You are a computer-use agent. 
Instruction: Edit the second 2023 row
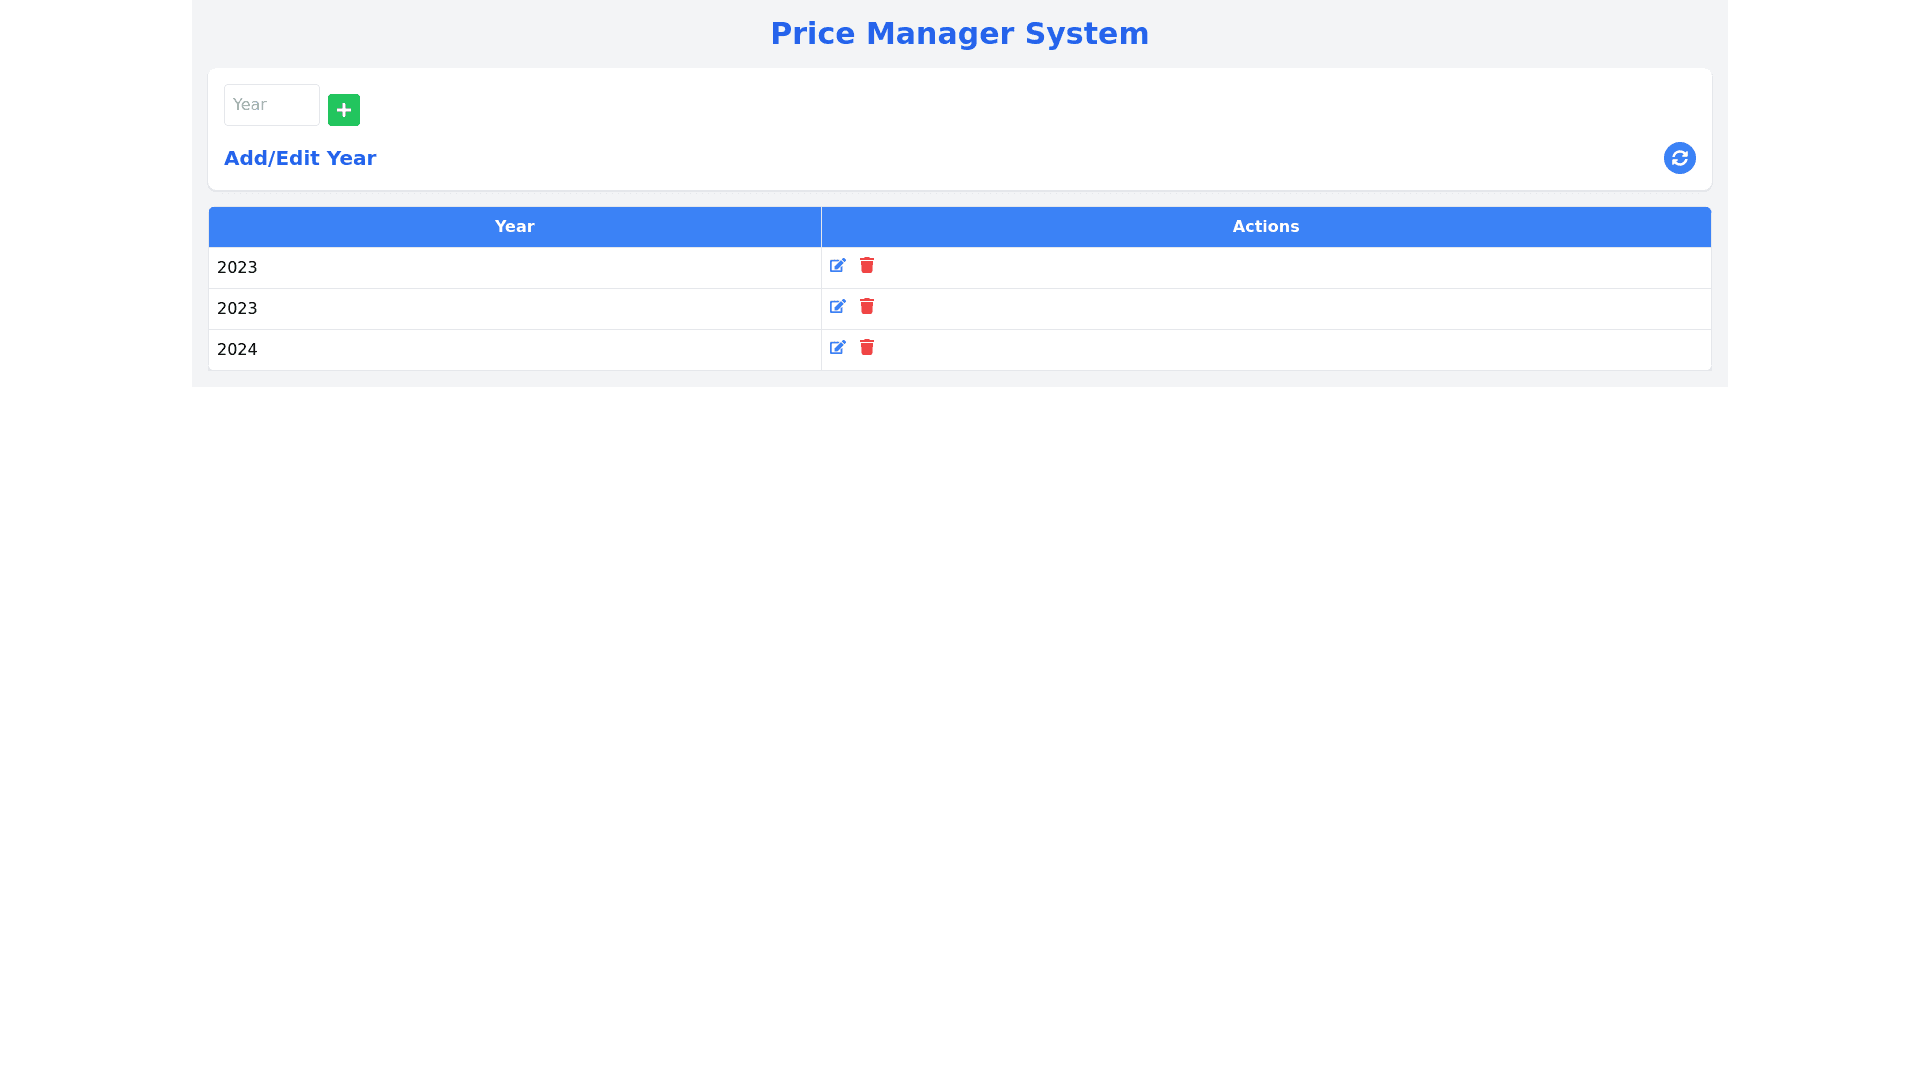tap(838, 307)
